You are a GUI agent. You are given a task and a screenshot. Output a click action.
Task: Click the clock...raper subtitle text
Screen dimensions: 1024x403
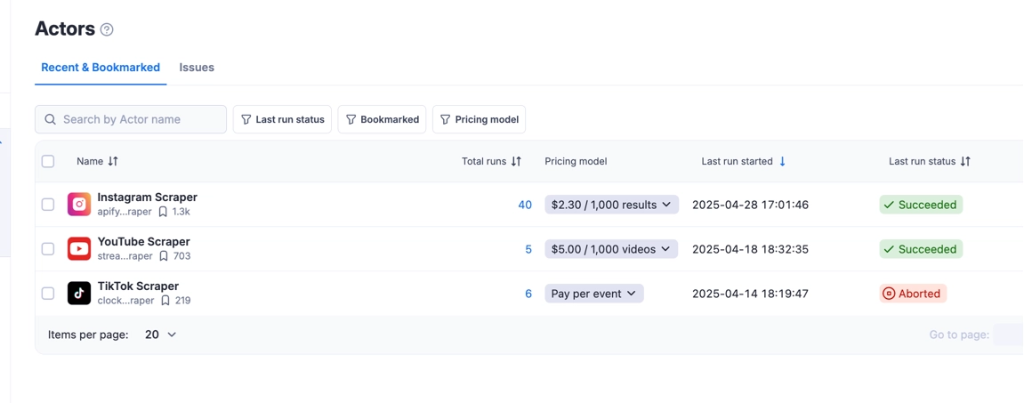(126, 300)
